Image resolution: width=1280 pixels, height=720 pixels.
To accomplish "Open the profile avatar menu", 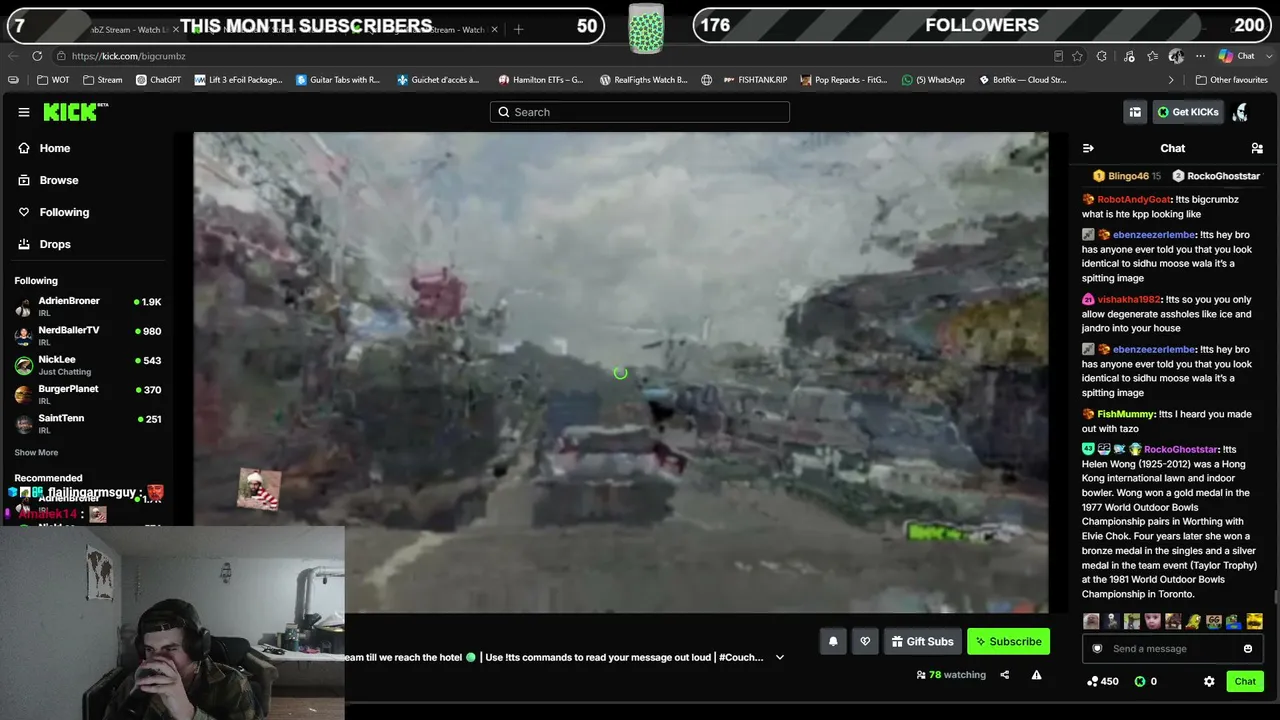I will (1241, 112).
